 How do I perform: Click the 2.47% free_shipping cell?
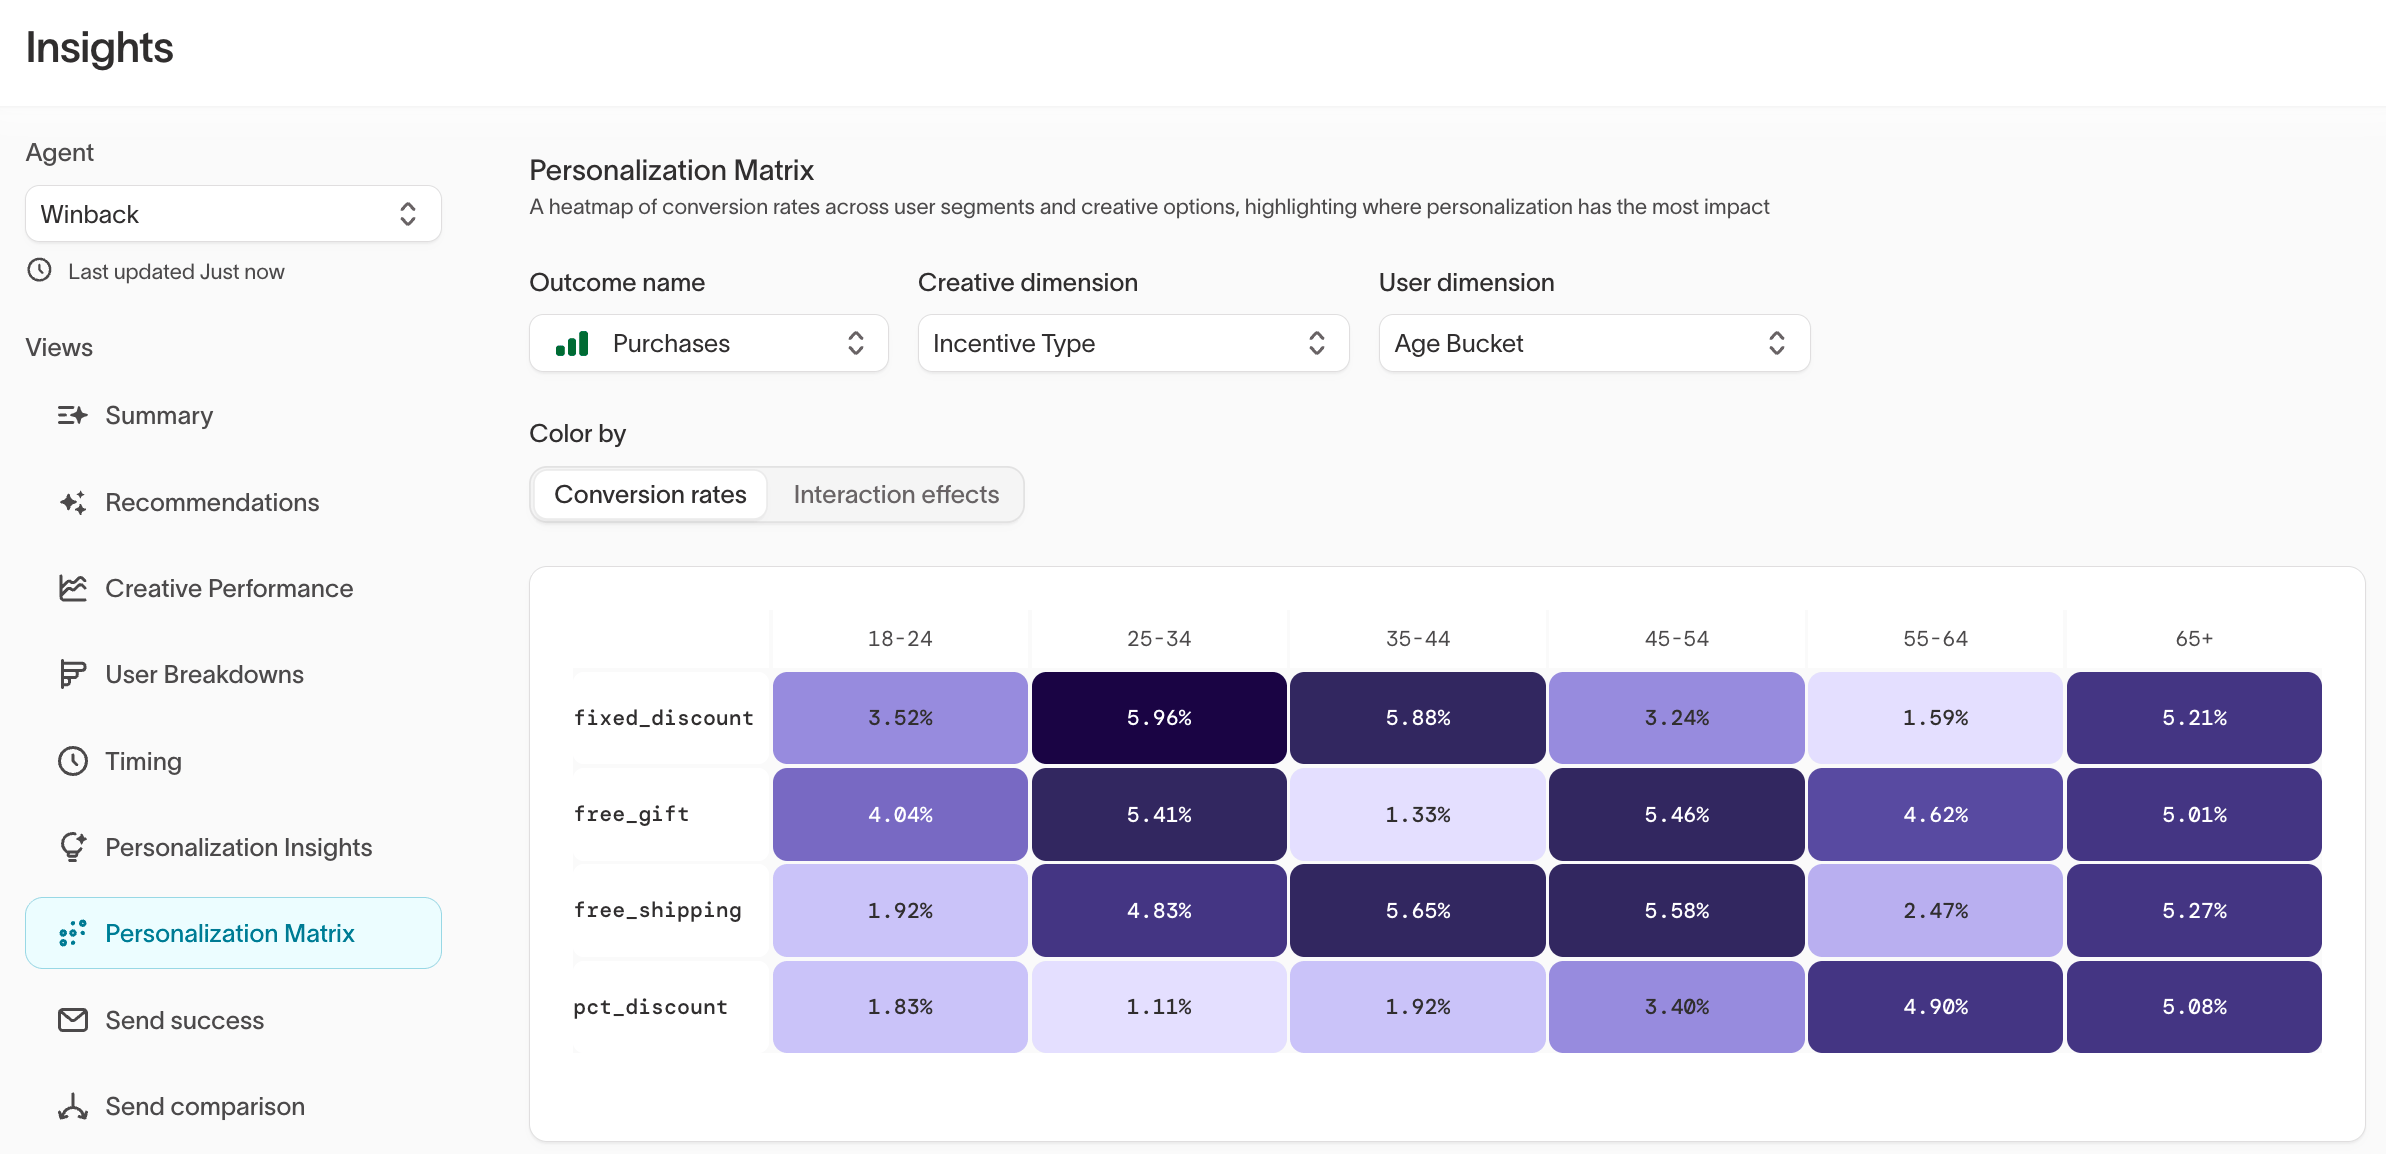(x=1935, y=911)
